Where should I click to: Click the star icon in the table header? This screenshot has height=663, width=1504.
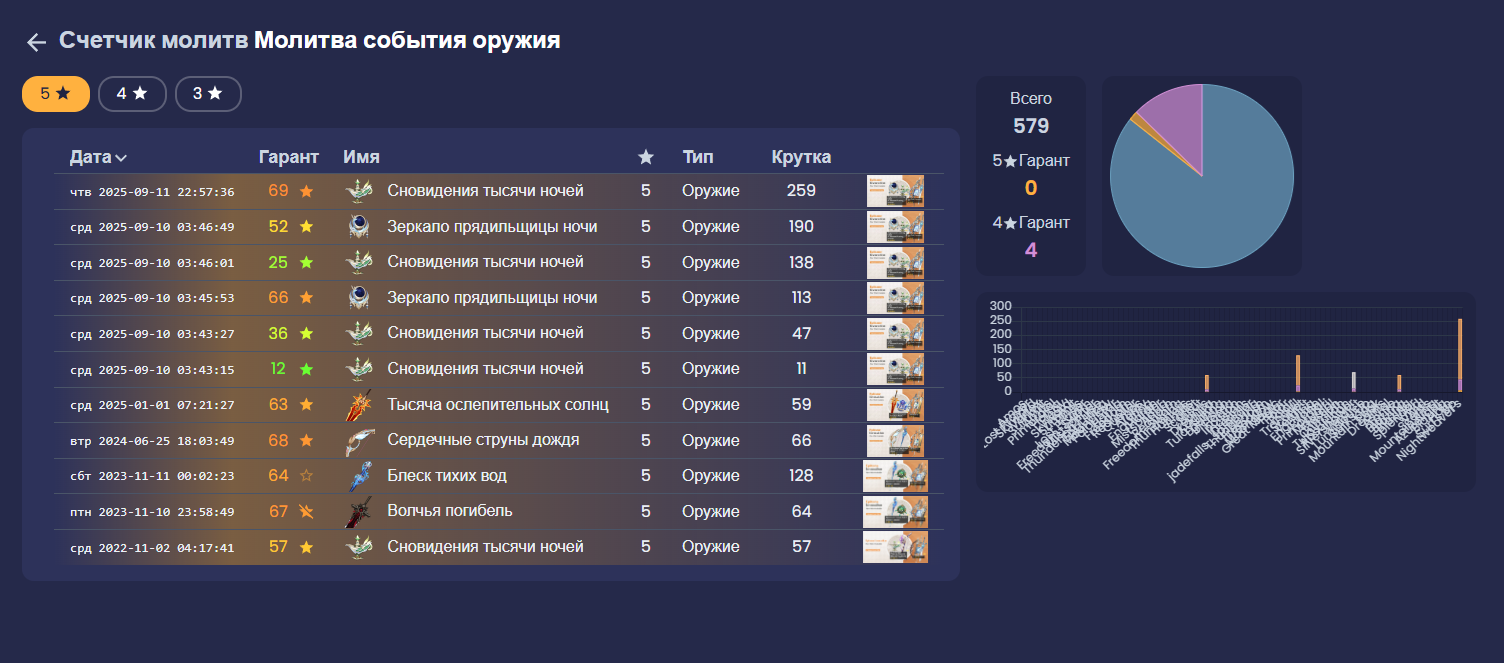coord(646,157)
